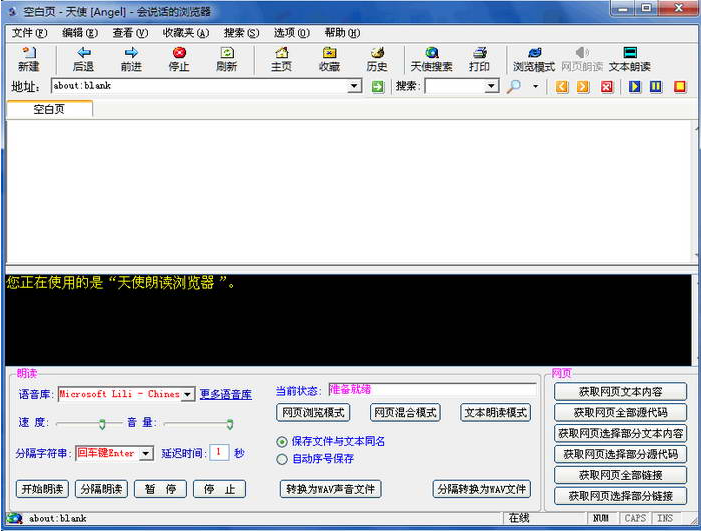The image size is (701, 531).
Task: Open the 语音库 voice dropdown
Action: point(188,394)
